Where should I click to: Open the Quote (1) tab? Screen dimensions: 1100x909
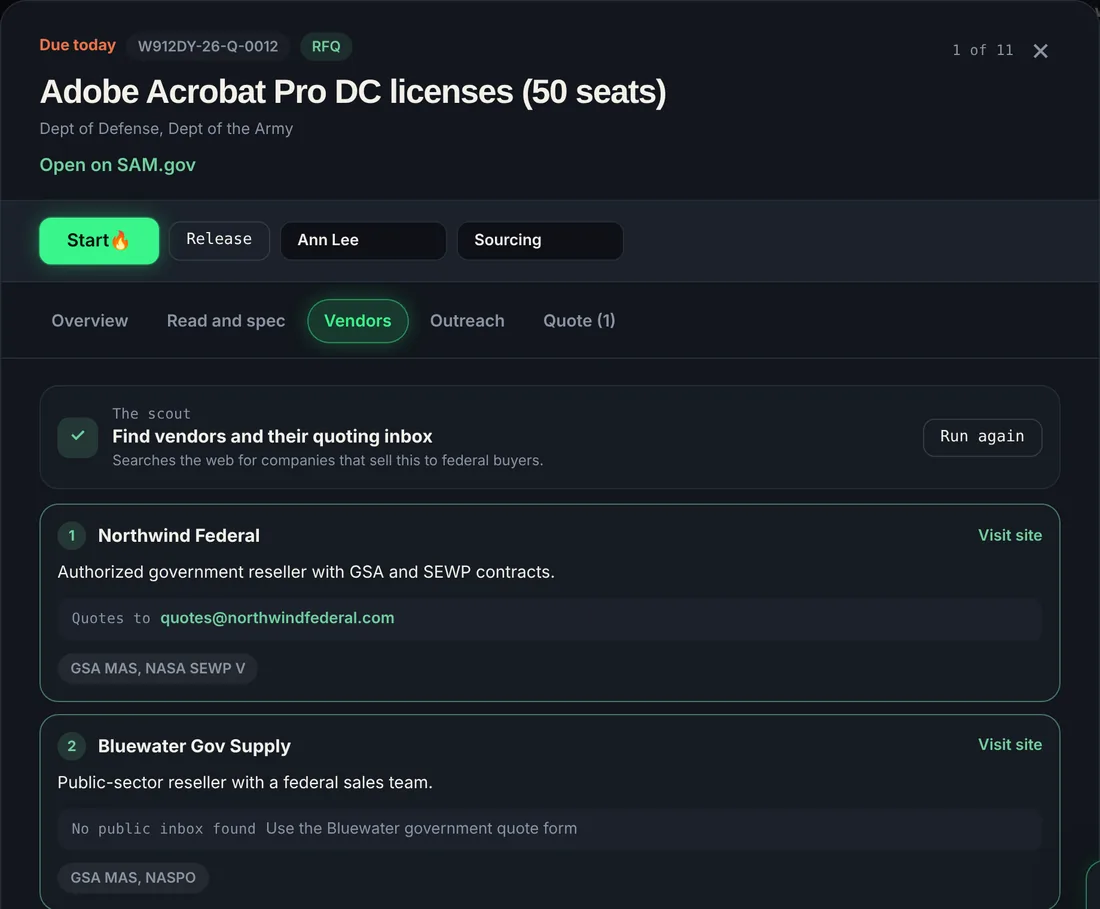[x=579, y=321]
